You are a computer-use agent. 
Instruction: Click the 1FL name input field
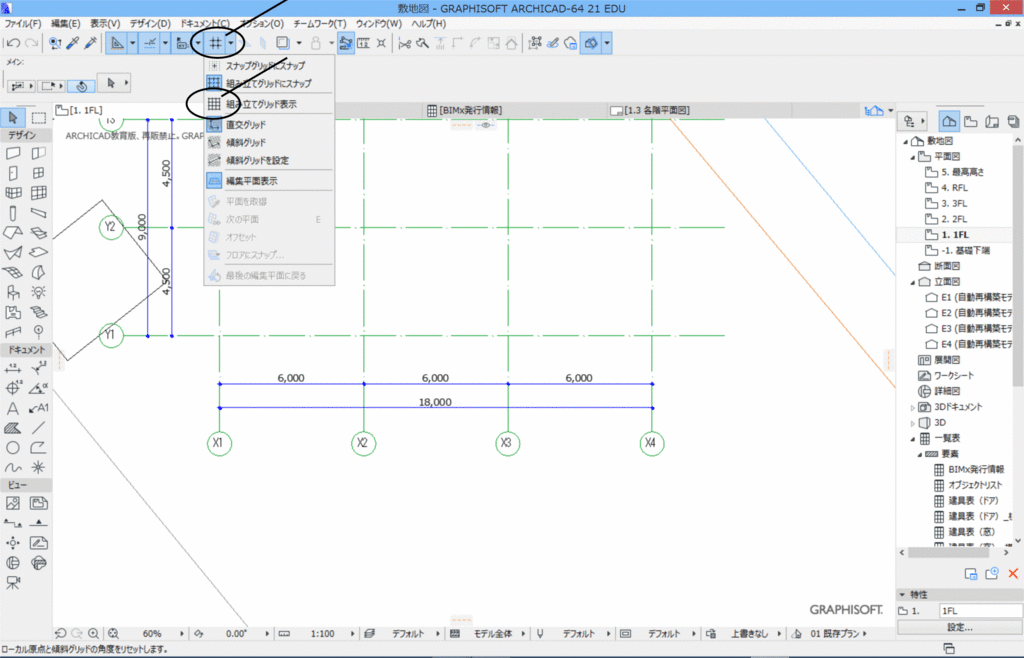coord(980,611)
